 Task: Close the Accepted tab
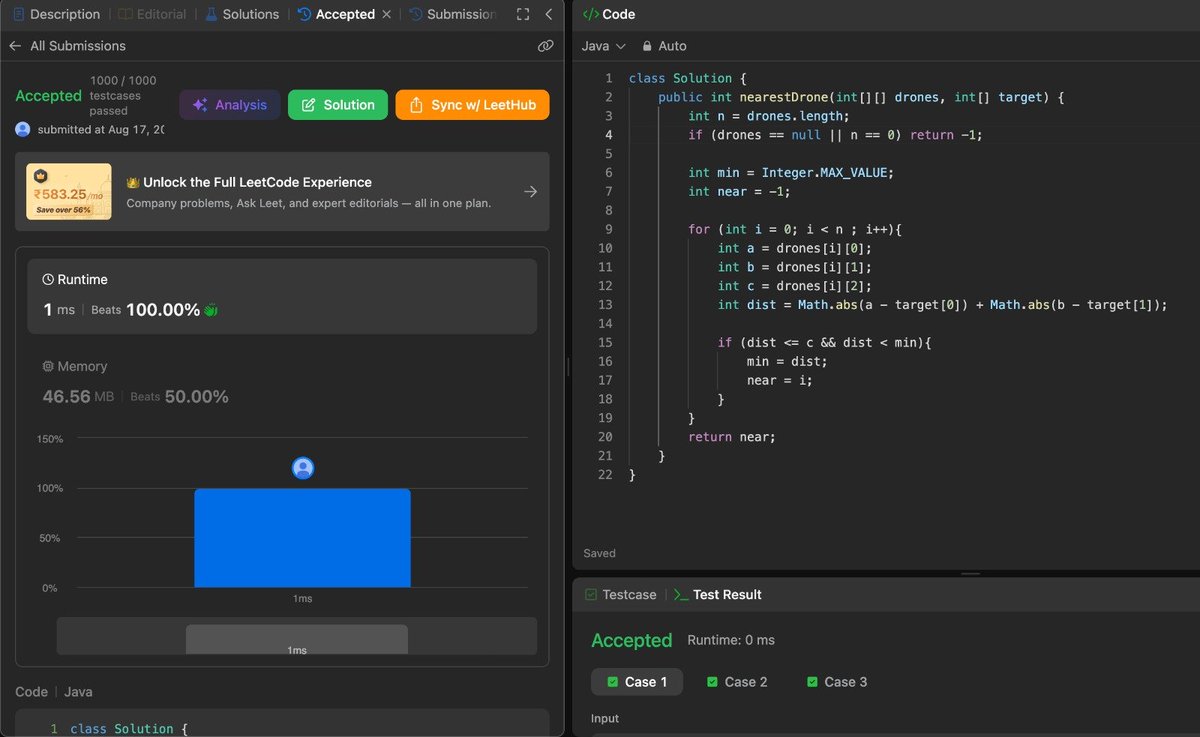[x=387, y=14]
